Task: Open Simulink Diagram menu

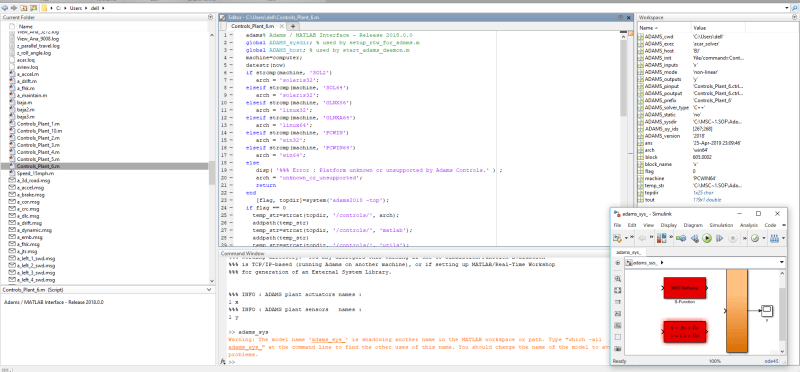Action: [693, 225]
